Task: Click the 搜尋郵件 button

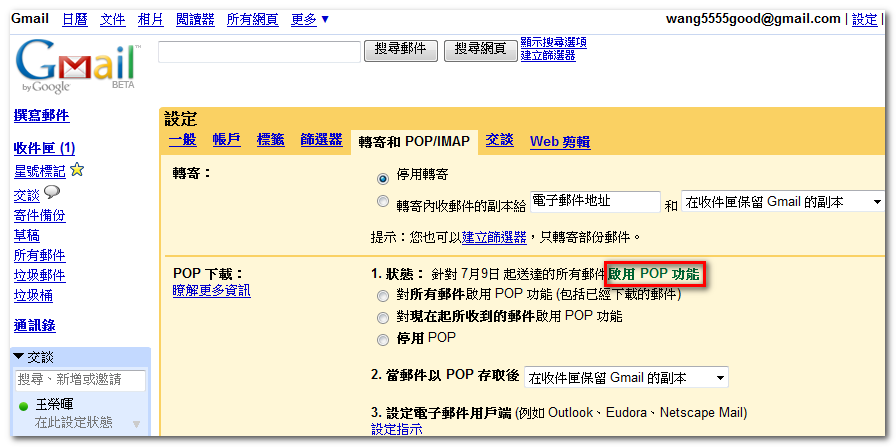Action: point(401,49)
